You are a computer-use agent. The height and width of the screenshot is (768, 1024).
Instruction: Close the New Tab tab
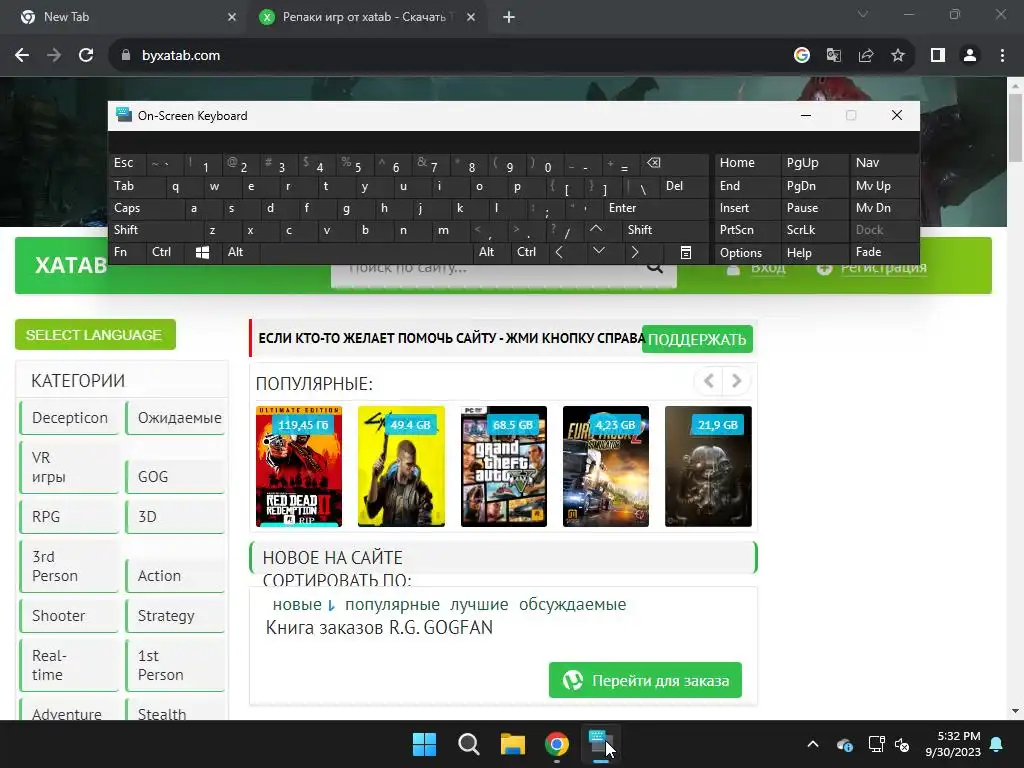tap(232, 18)
